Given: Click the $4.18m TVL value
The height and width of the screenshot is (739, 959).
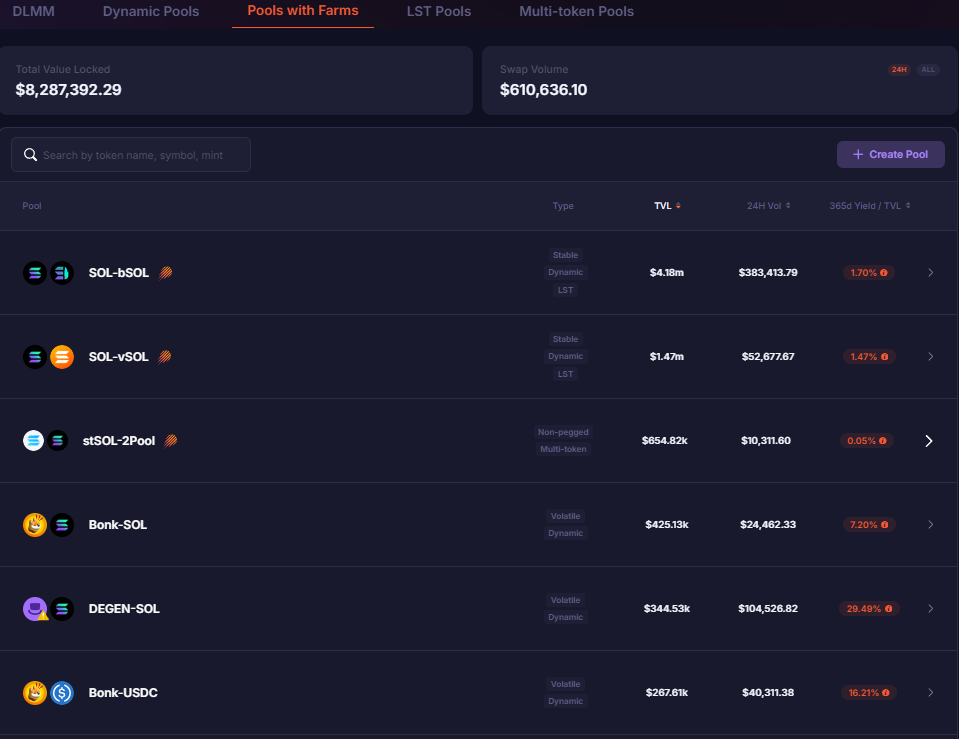Looking at the screenshot, I should click(x=667, y=273).
